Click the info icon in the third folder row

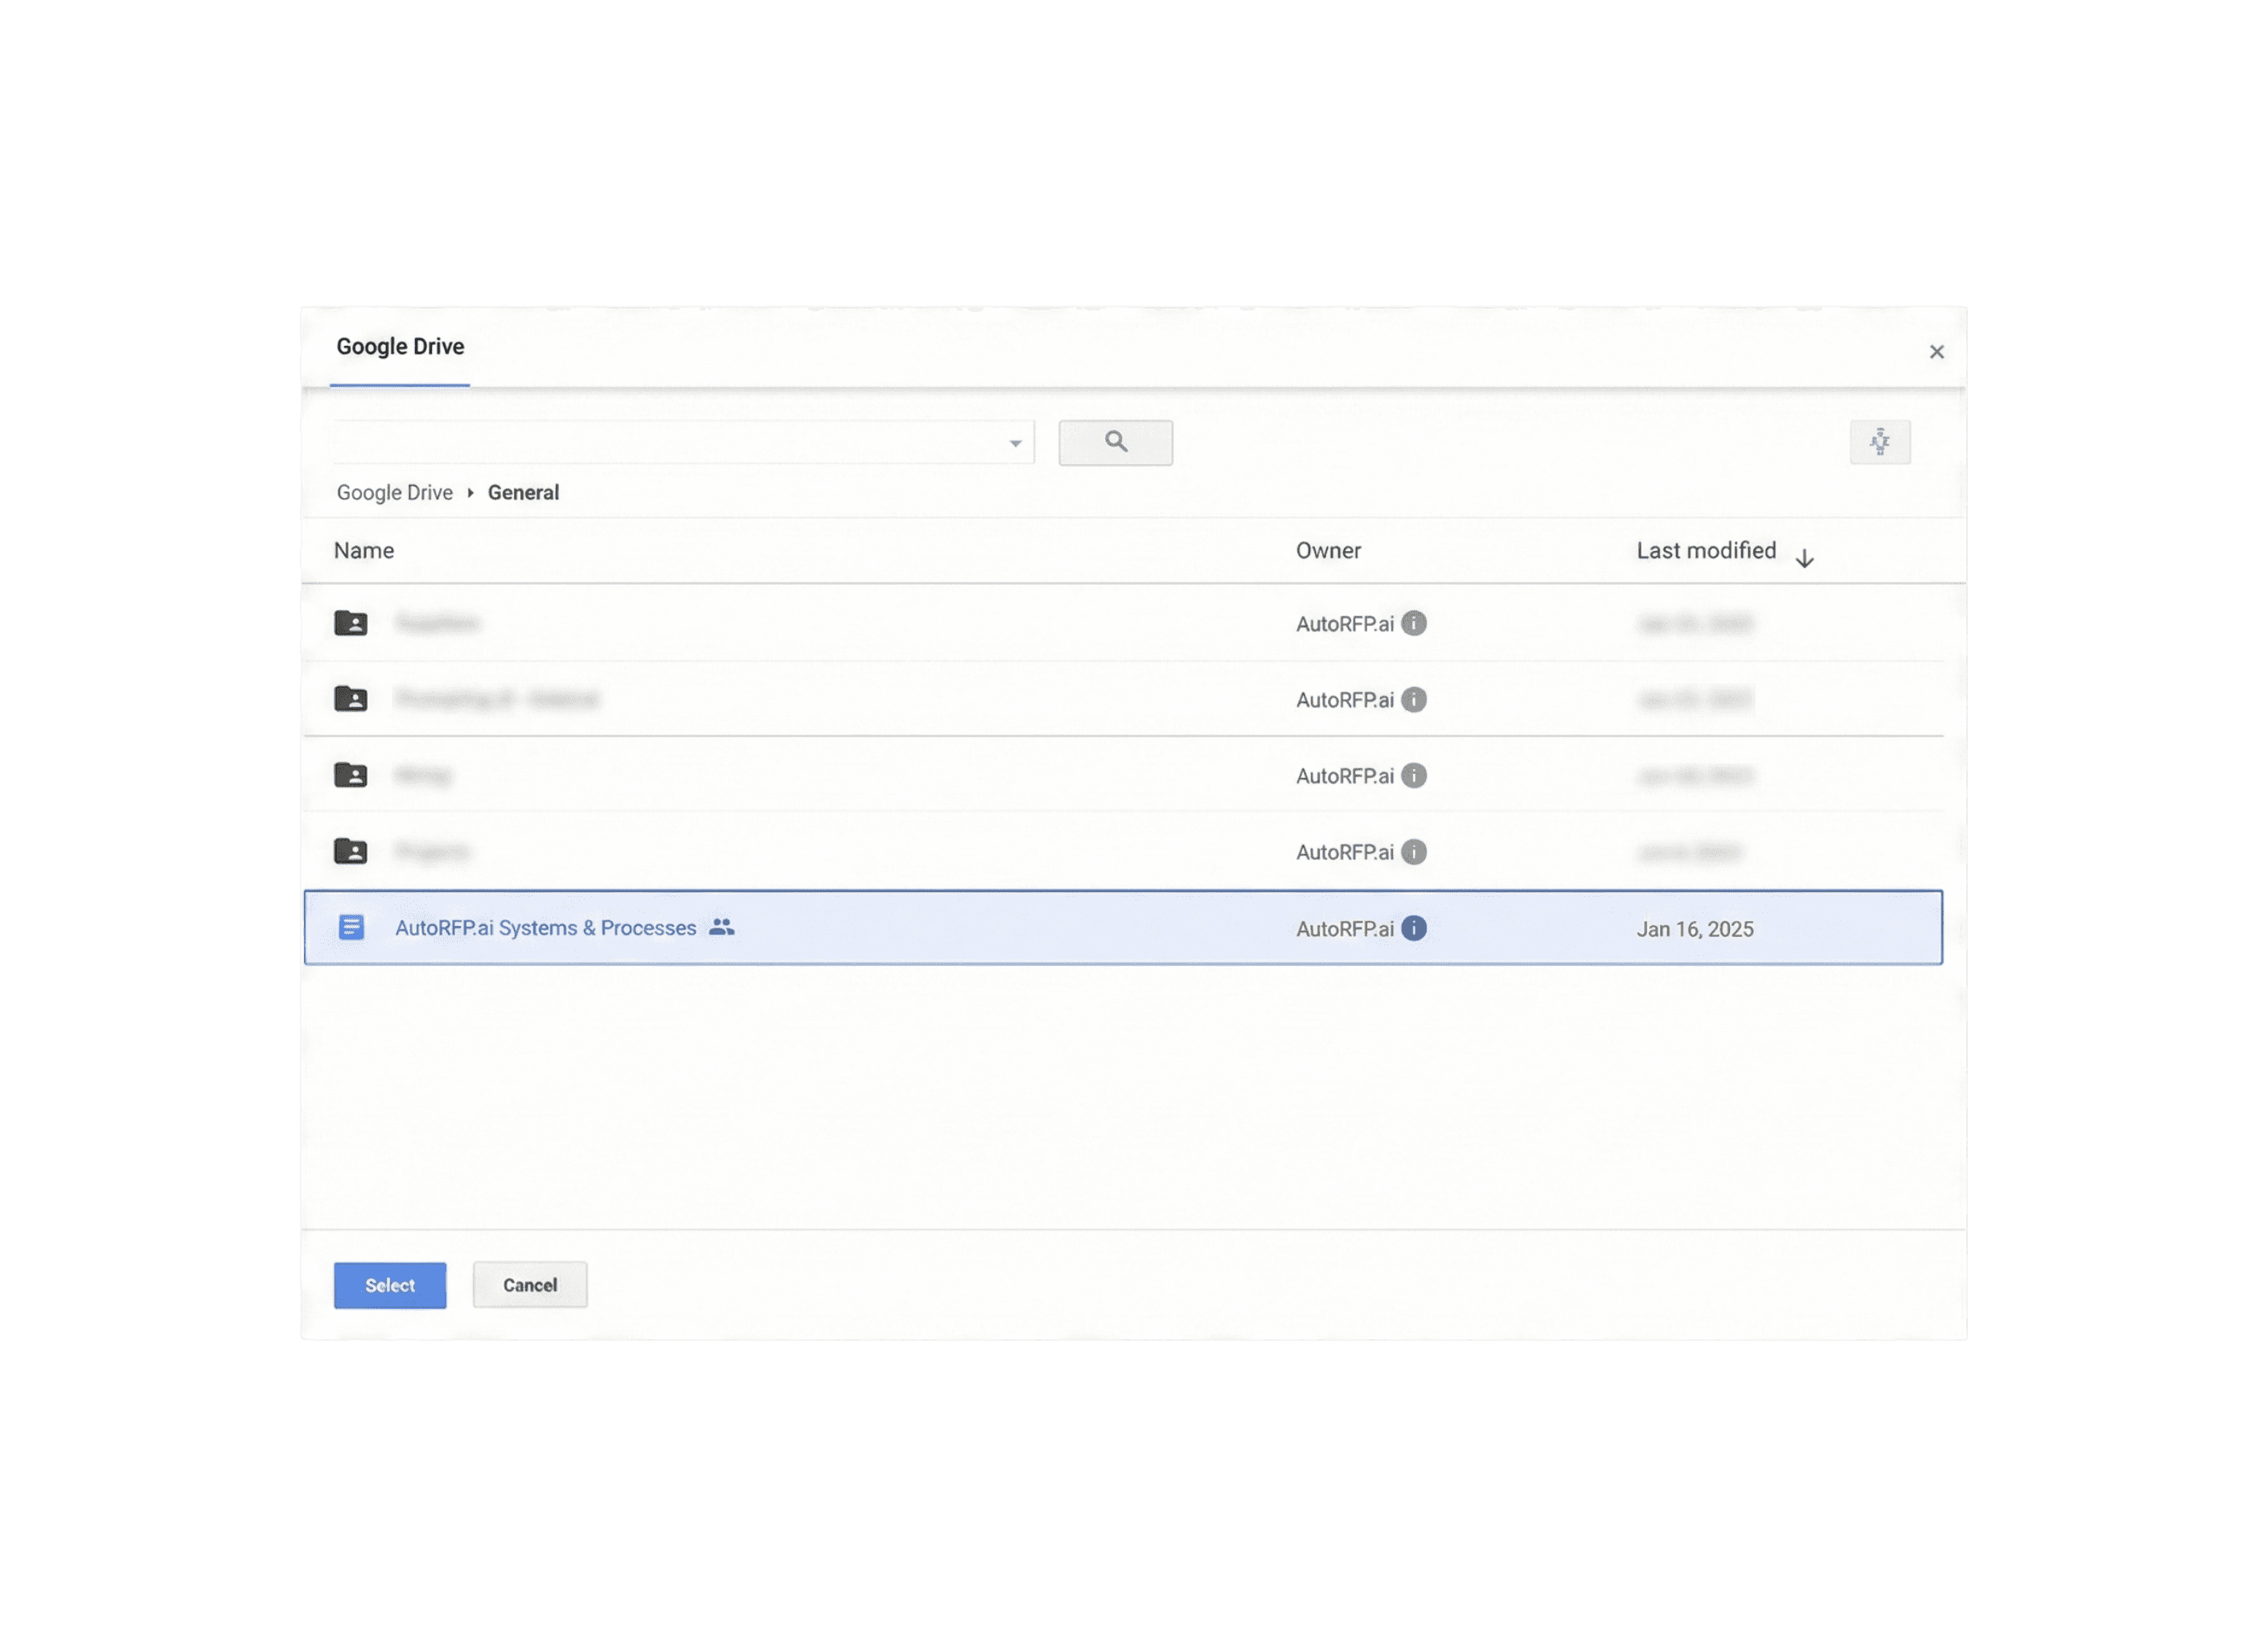[x=1413, y=775]
